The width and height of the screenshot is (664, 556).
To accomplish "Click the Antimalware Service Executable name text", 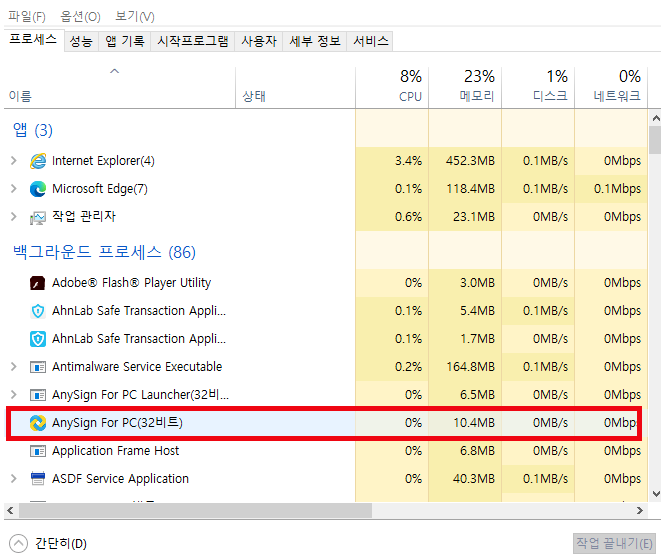I will point(137,367).
